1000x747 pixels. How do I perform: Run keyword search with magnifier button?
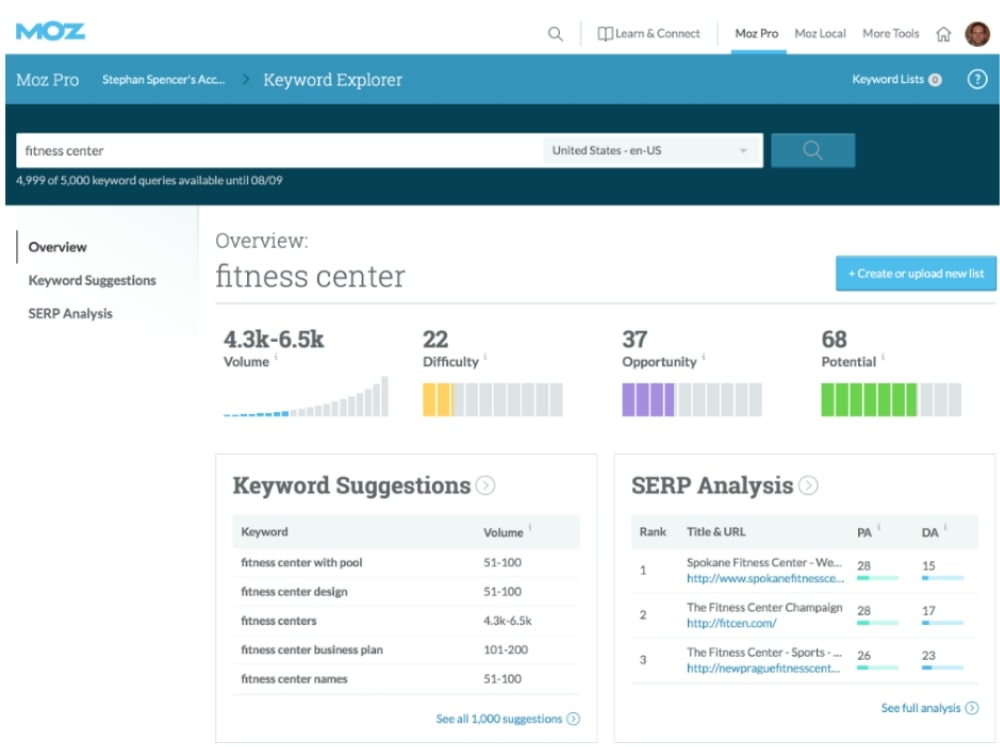pyautogui.click(x=812, y=151)
